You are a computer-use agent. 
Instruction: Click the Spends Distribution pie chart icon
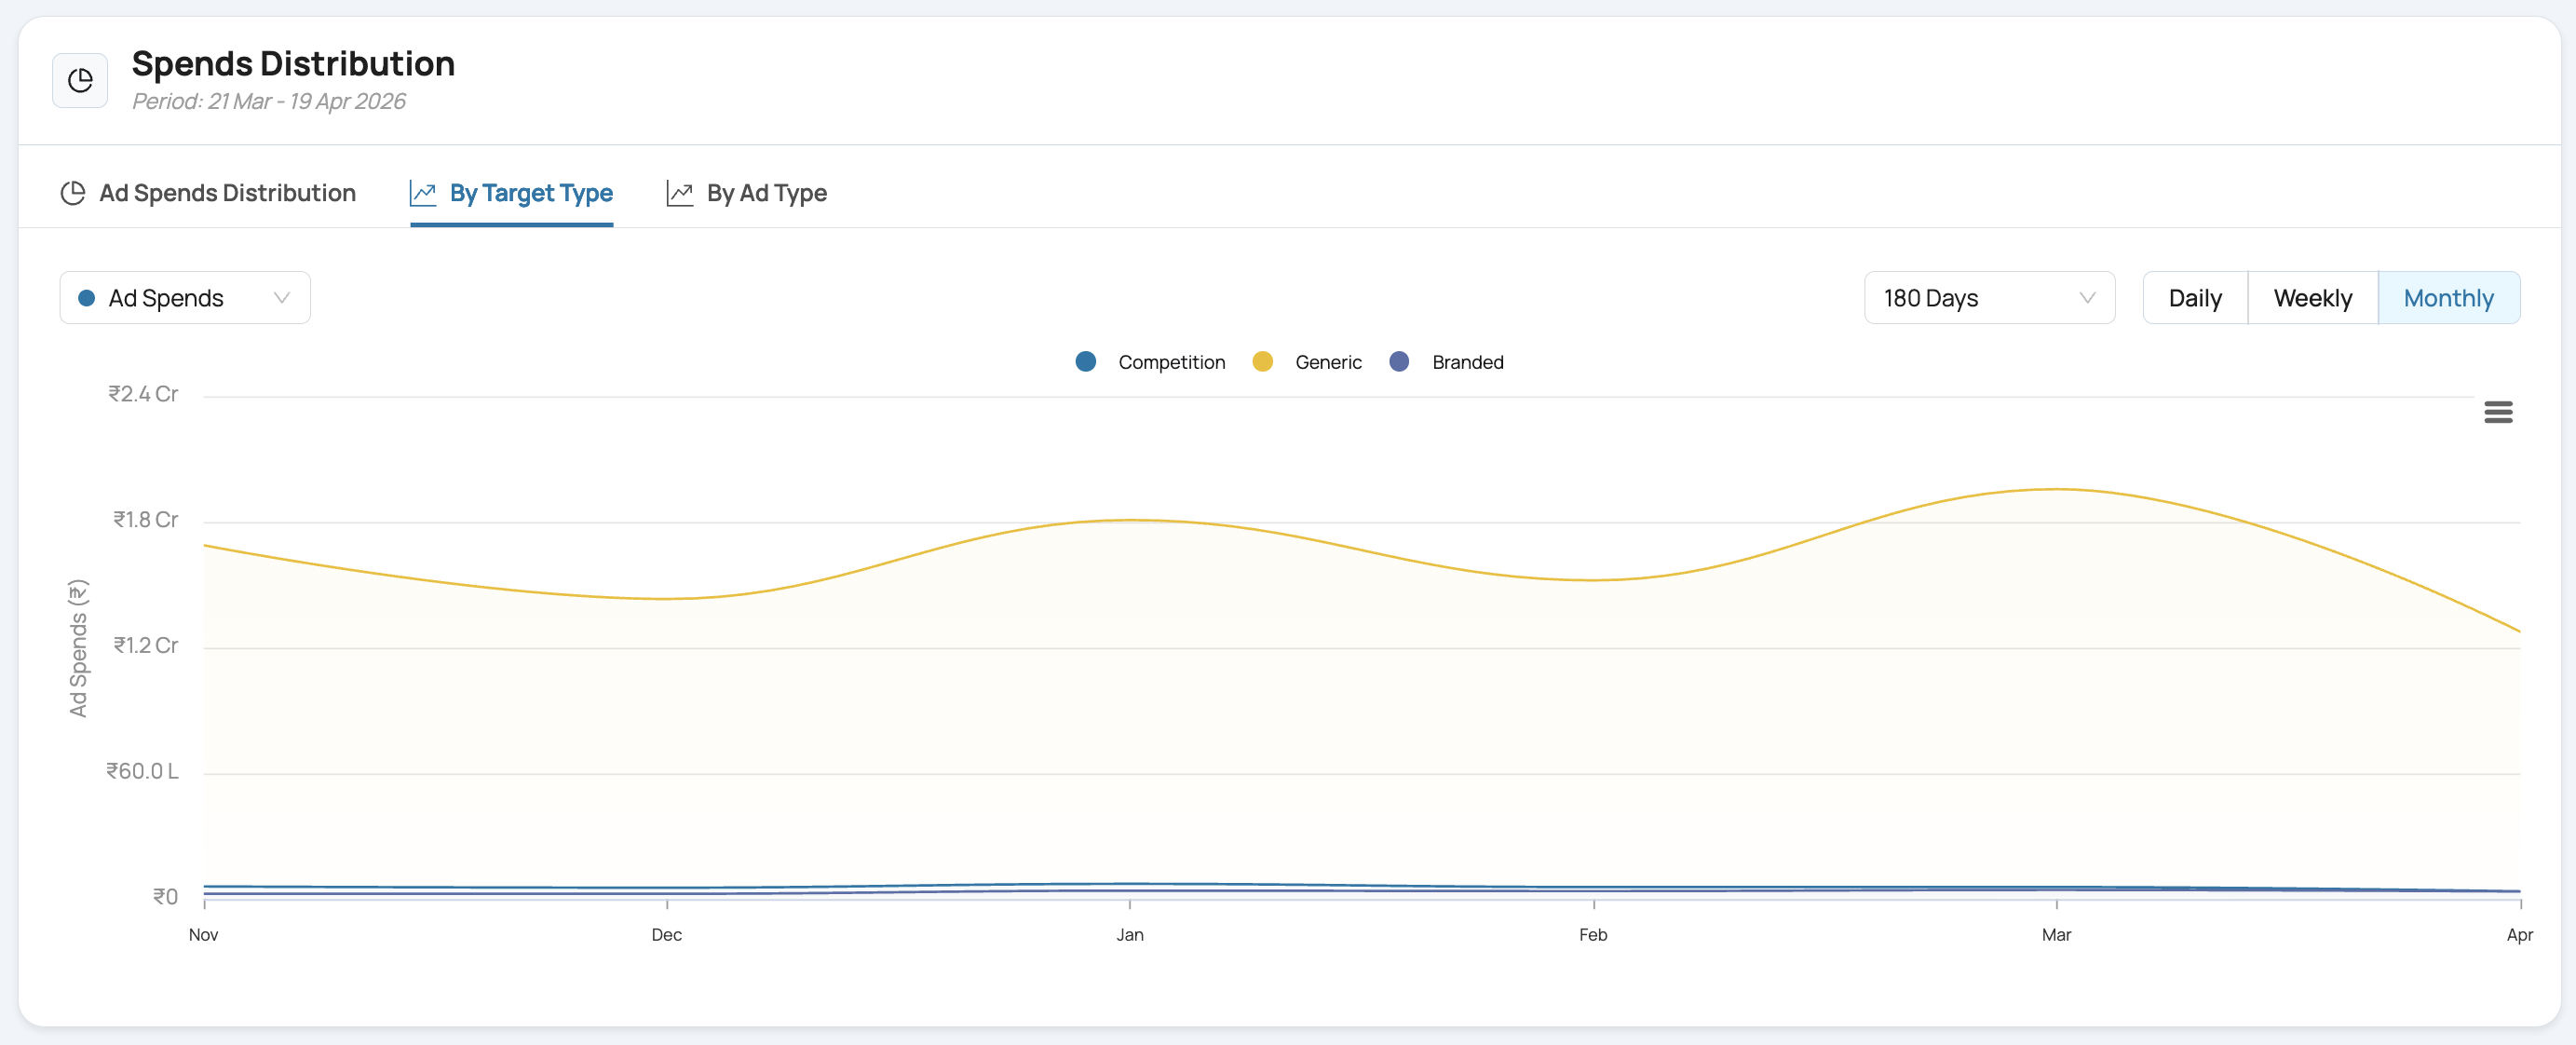pyautogui.click(x=80, y=80)
